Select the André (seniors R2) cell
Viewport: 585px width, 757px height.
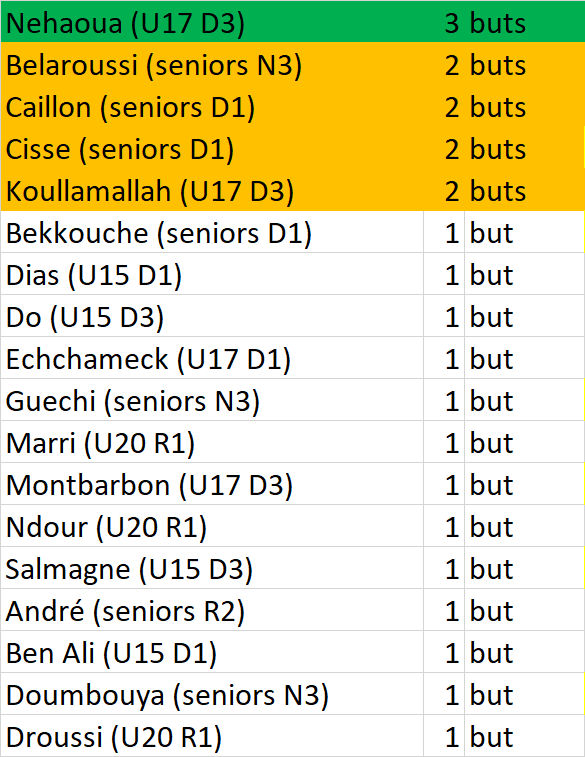pyautogui.click(x=212, y=610)
